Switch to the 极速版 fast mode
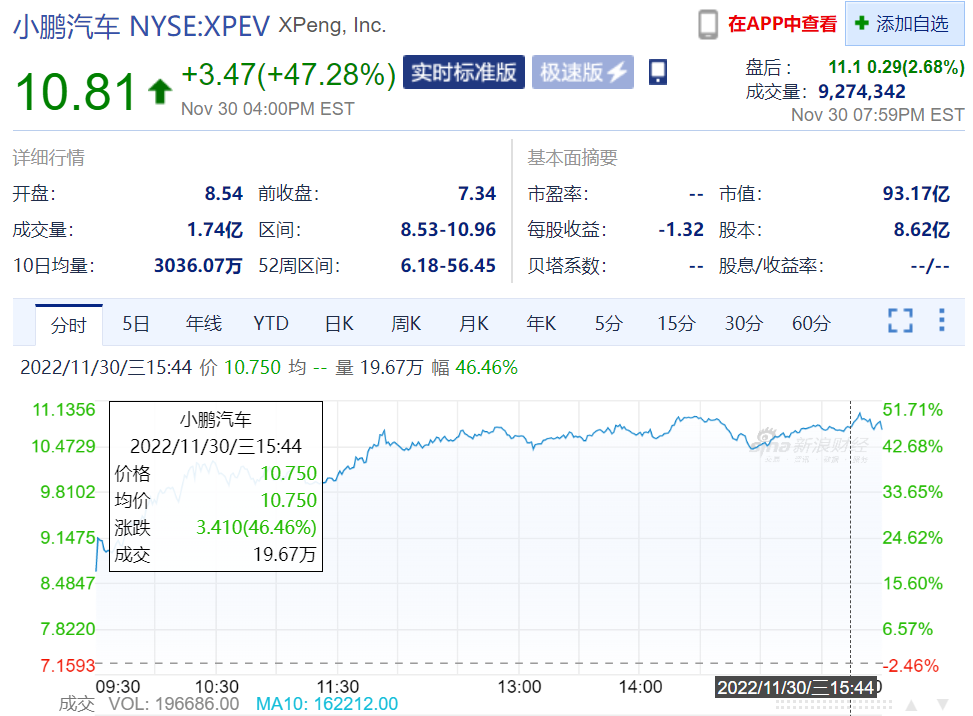The height and width of the screenshot is (716, 973). click(x=583, y=72)
